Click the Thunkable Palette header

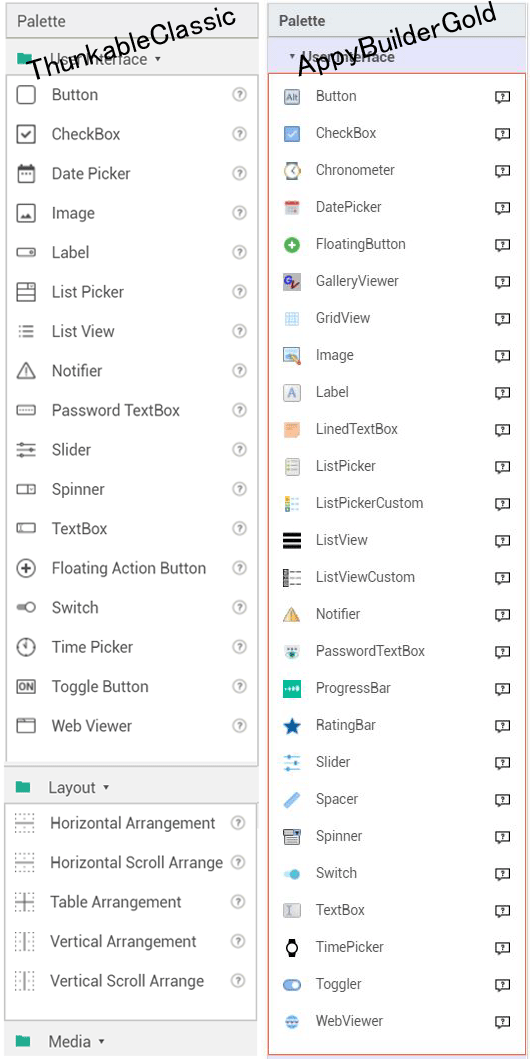click(132, 21)
